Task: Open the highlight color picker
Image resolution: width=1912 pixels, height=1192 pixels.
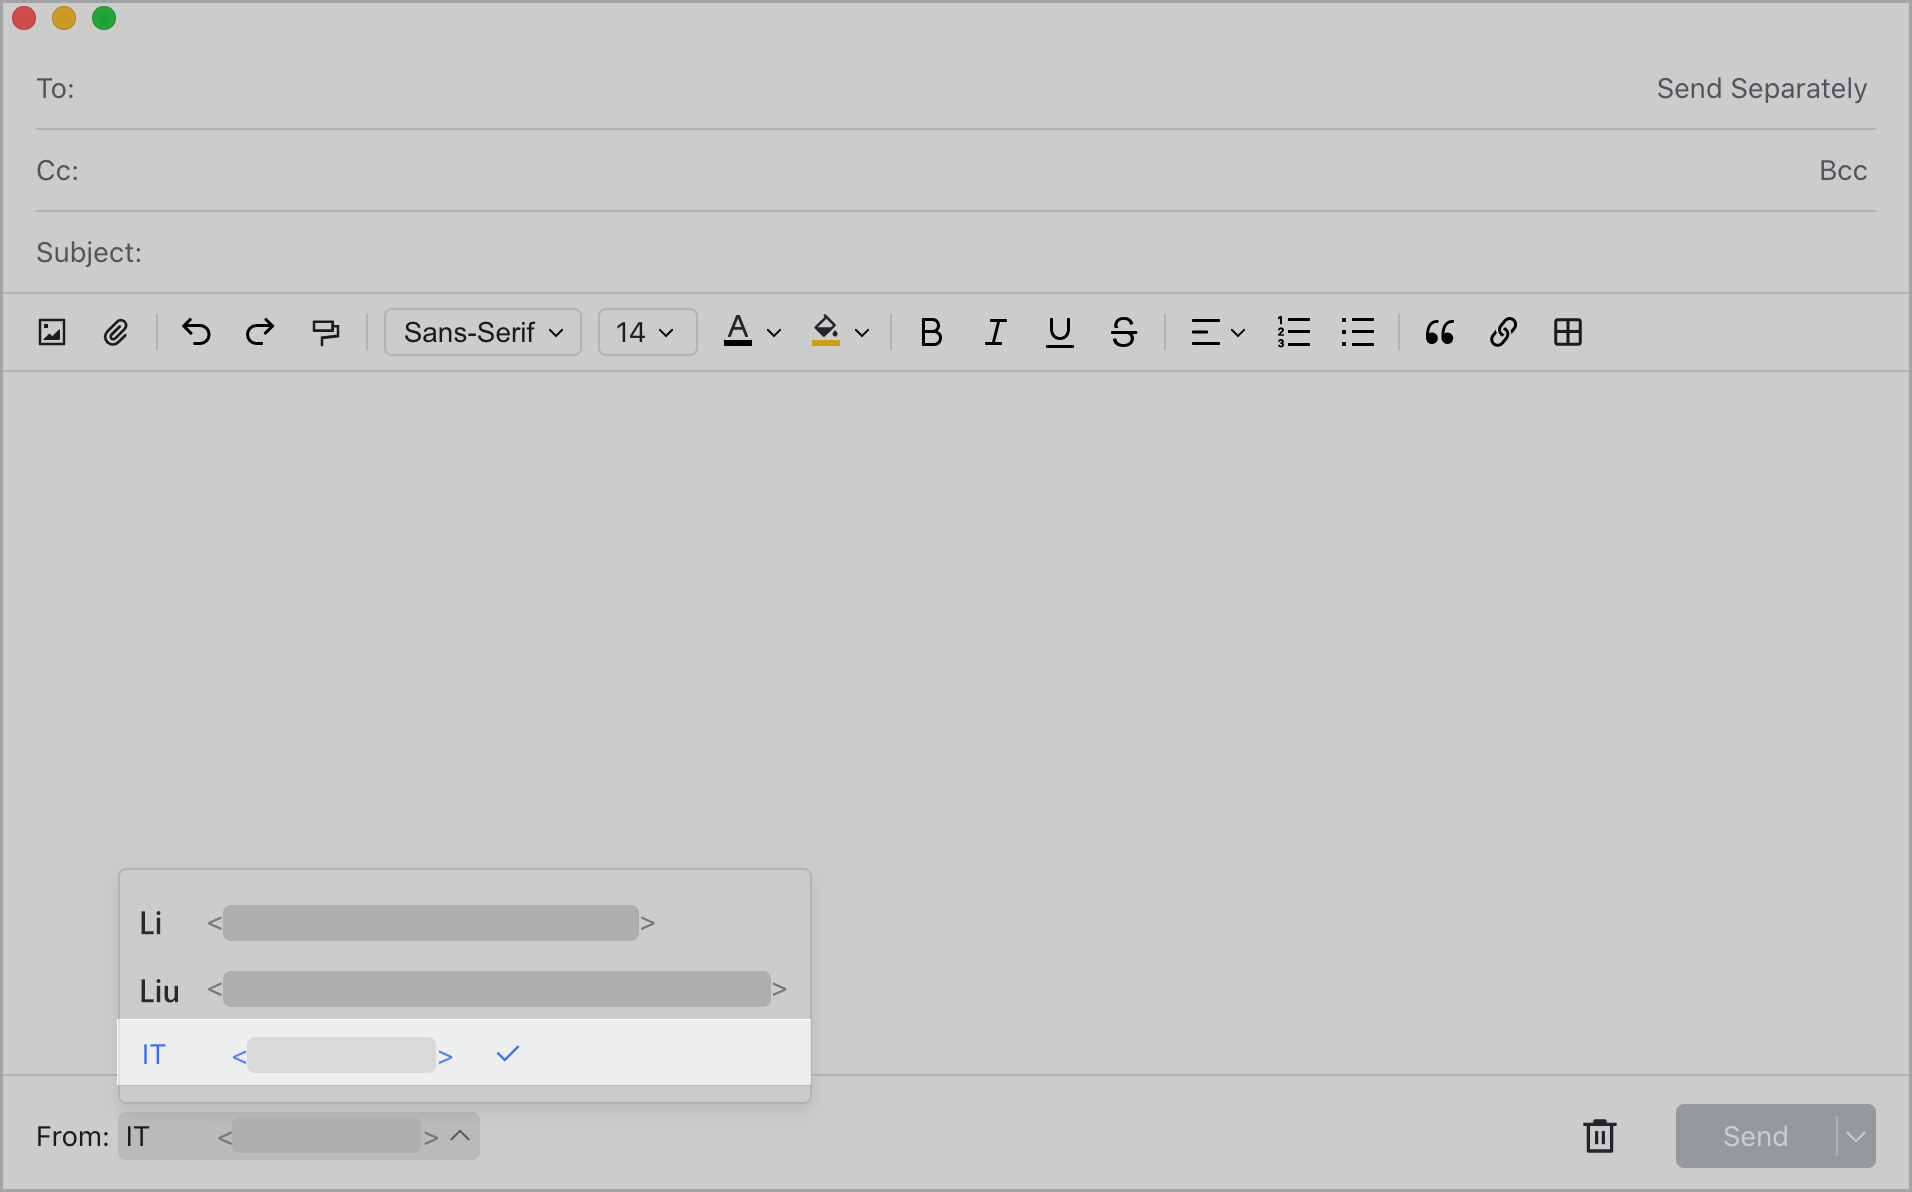Action: click(x=839, y=332)
